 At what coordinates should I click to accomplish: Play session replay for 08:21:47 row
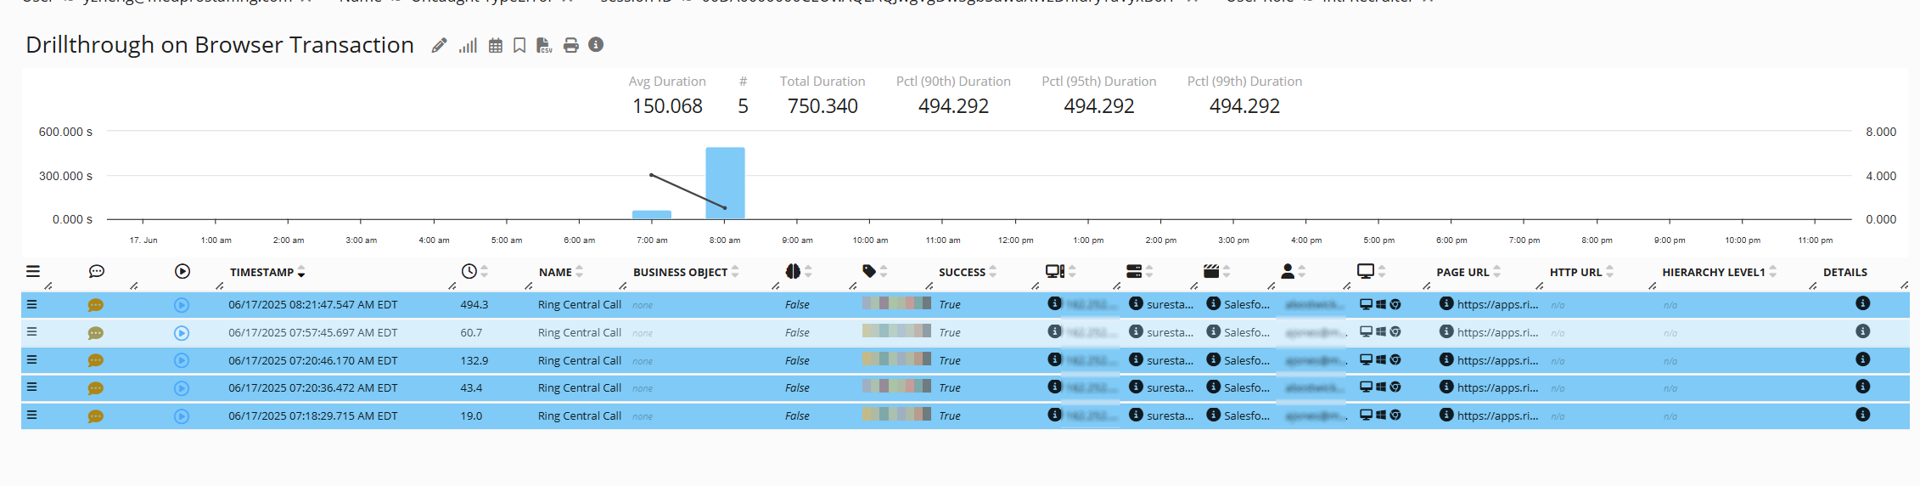[181, 305]
